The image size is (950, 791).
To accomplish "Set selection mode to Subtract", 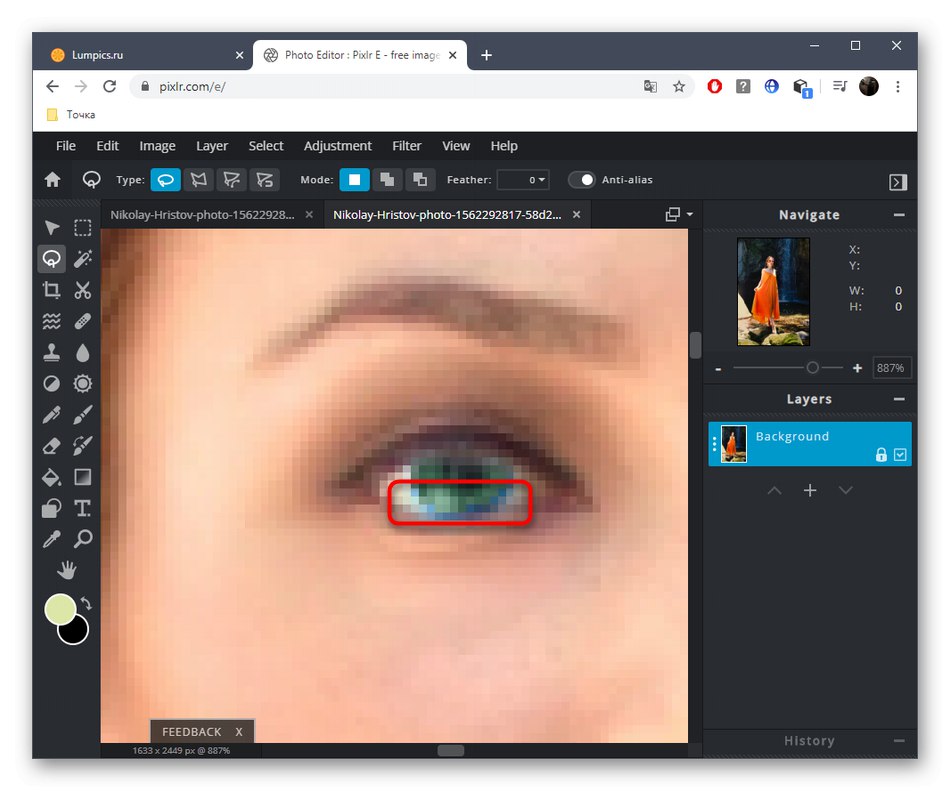I will (x=420, y=180).
